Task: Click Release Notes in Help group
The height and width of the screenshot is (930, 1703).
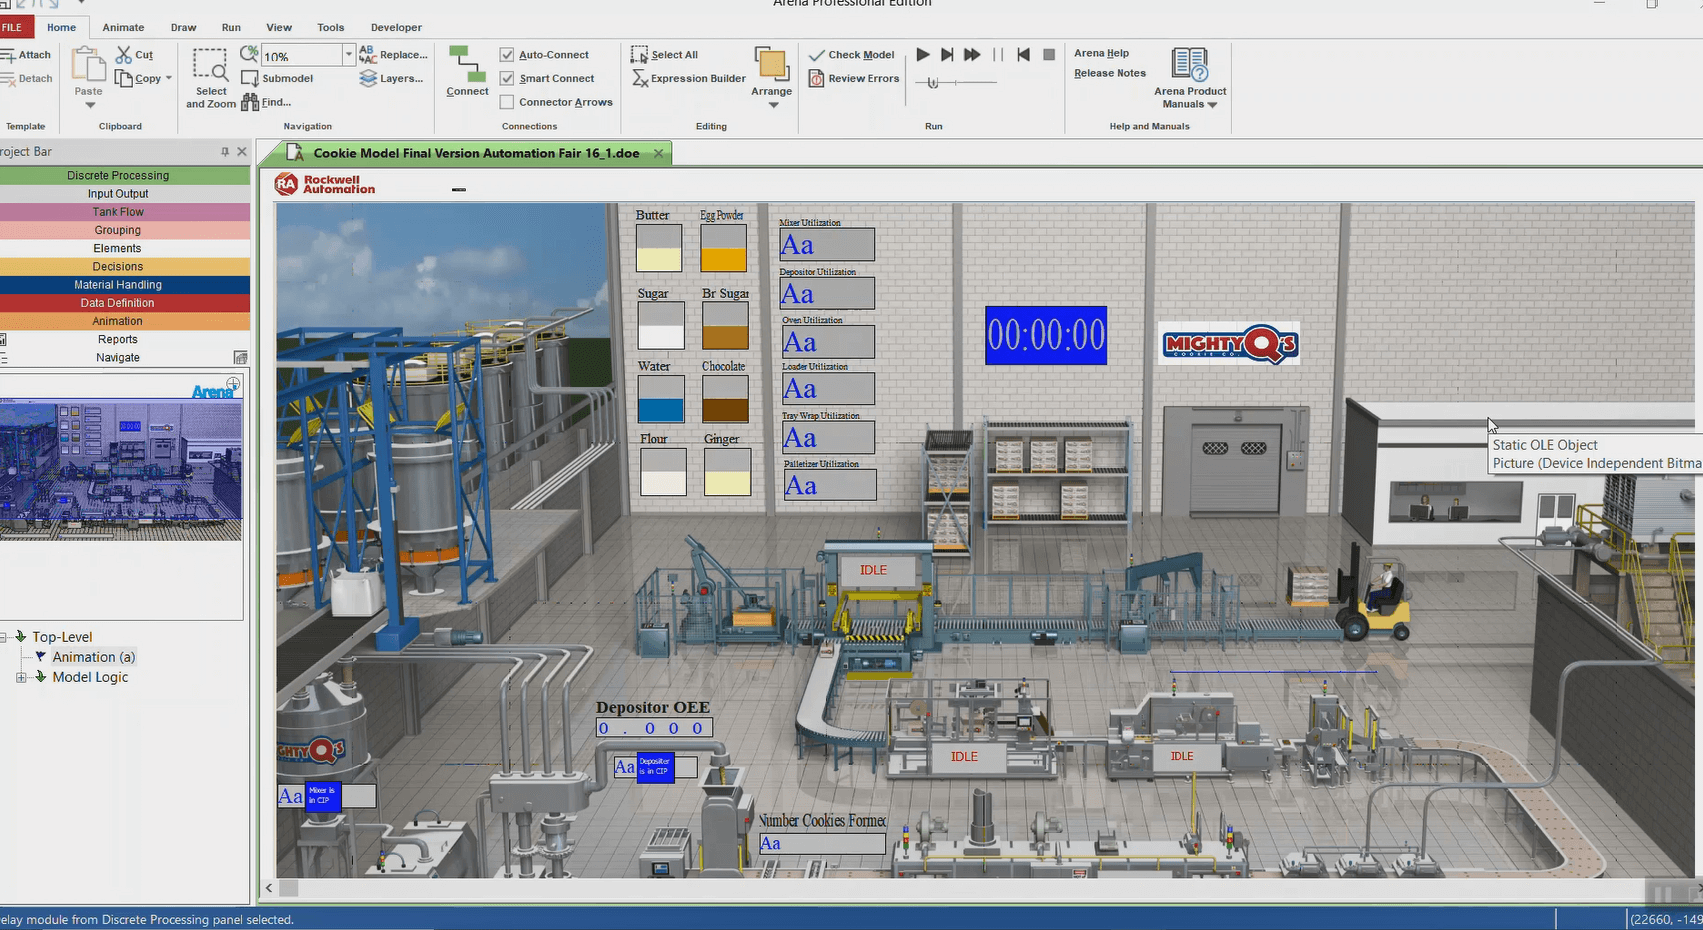Action: tap(1109, 72)
